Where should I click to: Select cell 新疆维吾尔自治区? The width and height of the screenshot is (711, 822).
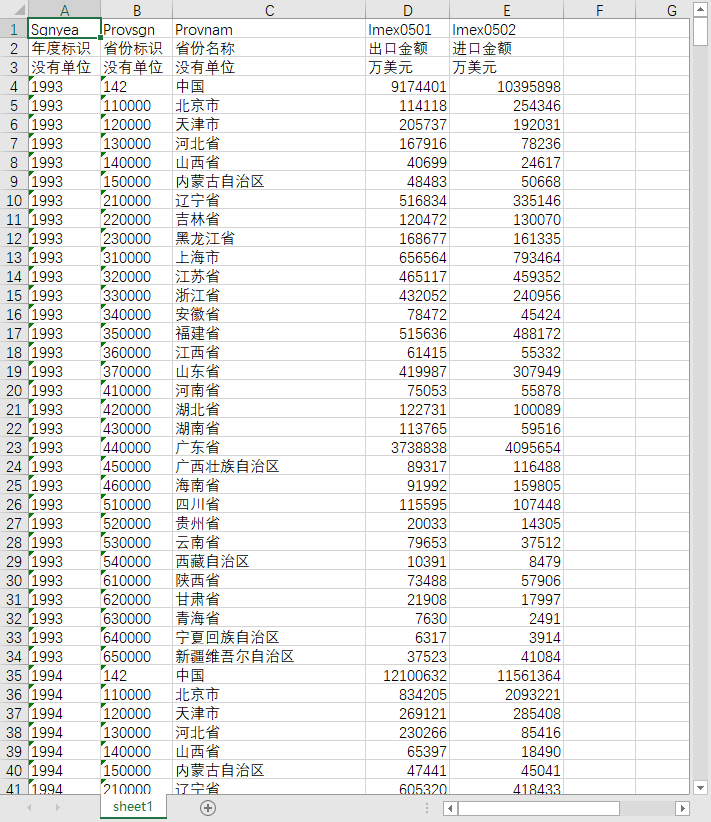(269, 656)
